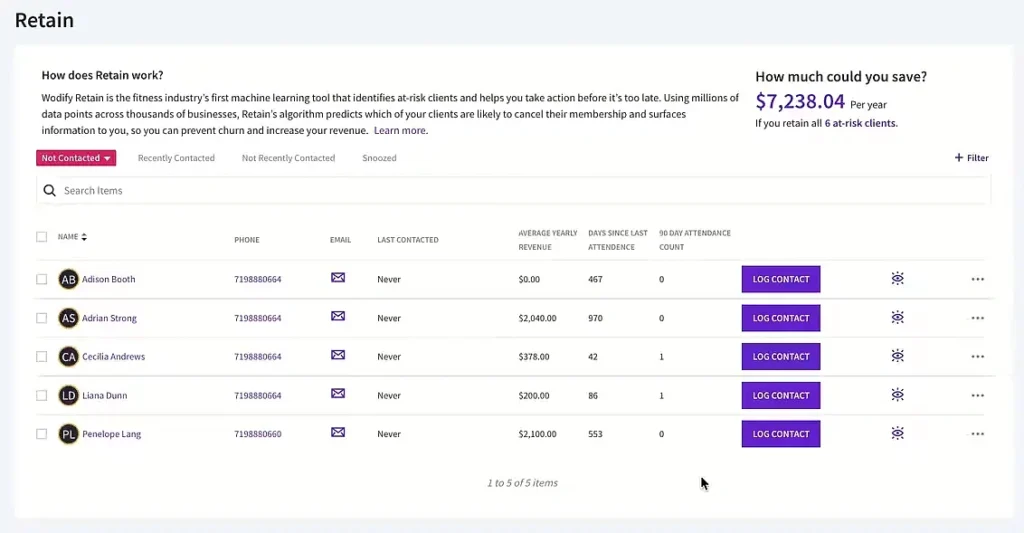Viewport: 1024px width, 533px height.
Task: Click the Days Since Last Attendence header
Action: point(618,240)
